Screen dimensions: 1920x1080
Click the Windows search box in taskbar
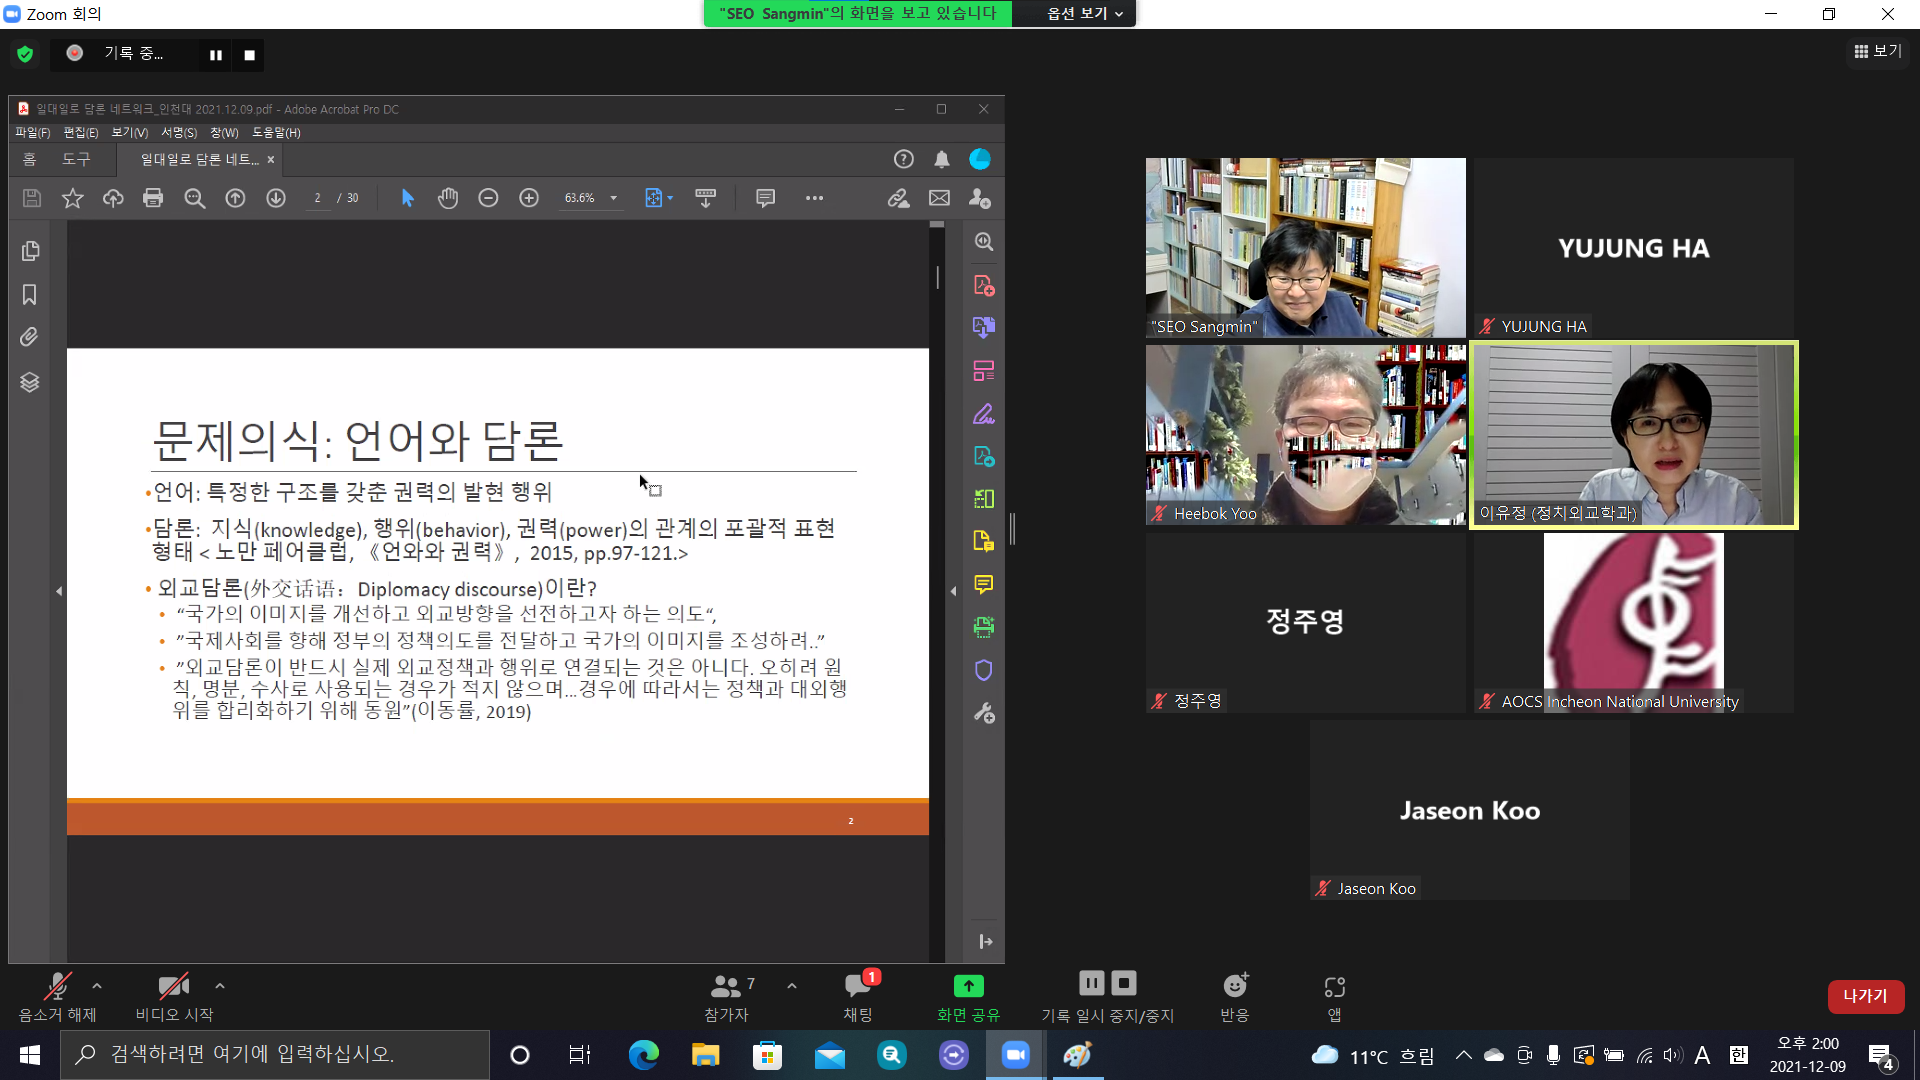click(275, 1055)
